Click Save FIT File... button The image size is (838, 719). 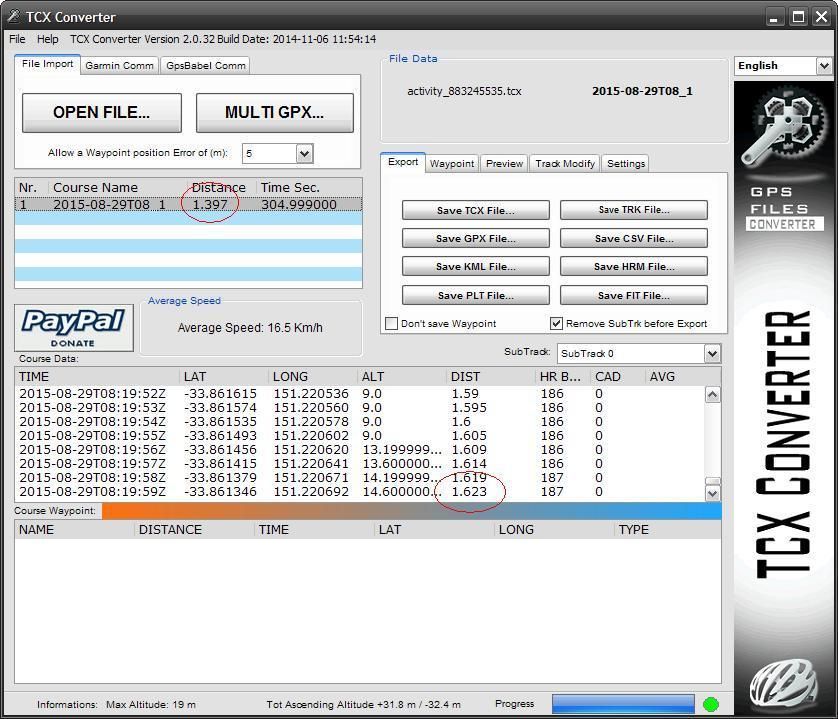click(634, 295)
